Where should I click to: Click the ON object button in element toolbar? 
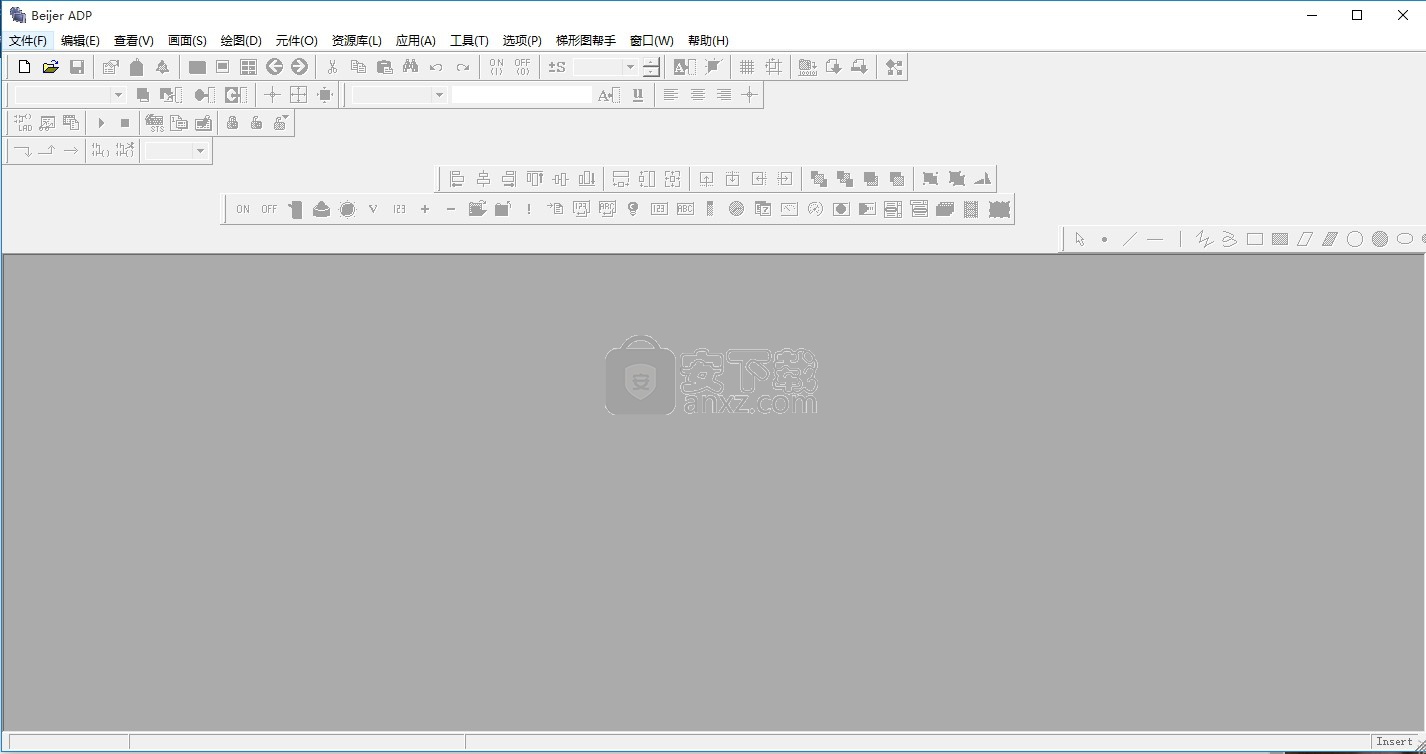243,209
